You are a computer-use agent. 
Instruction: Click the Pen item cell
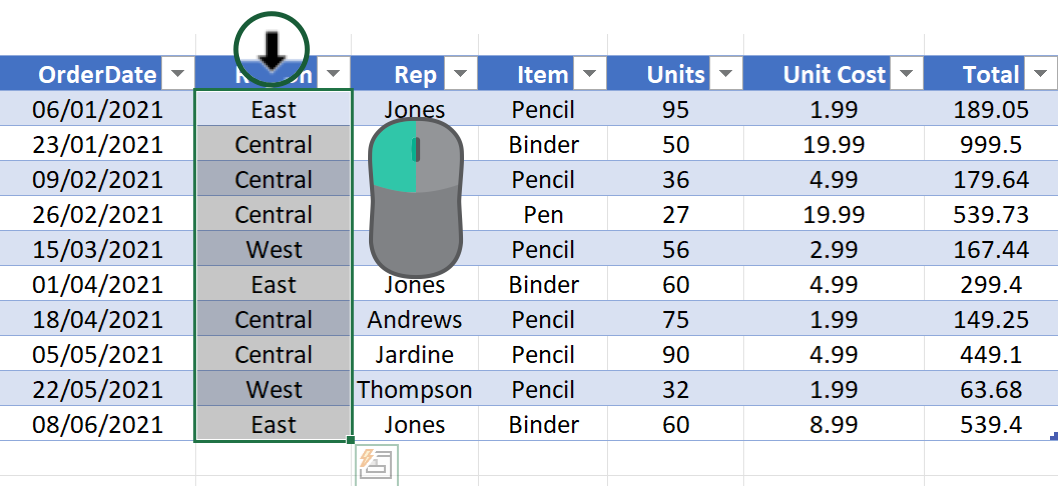point(543,215)
